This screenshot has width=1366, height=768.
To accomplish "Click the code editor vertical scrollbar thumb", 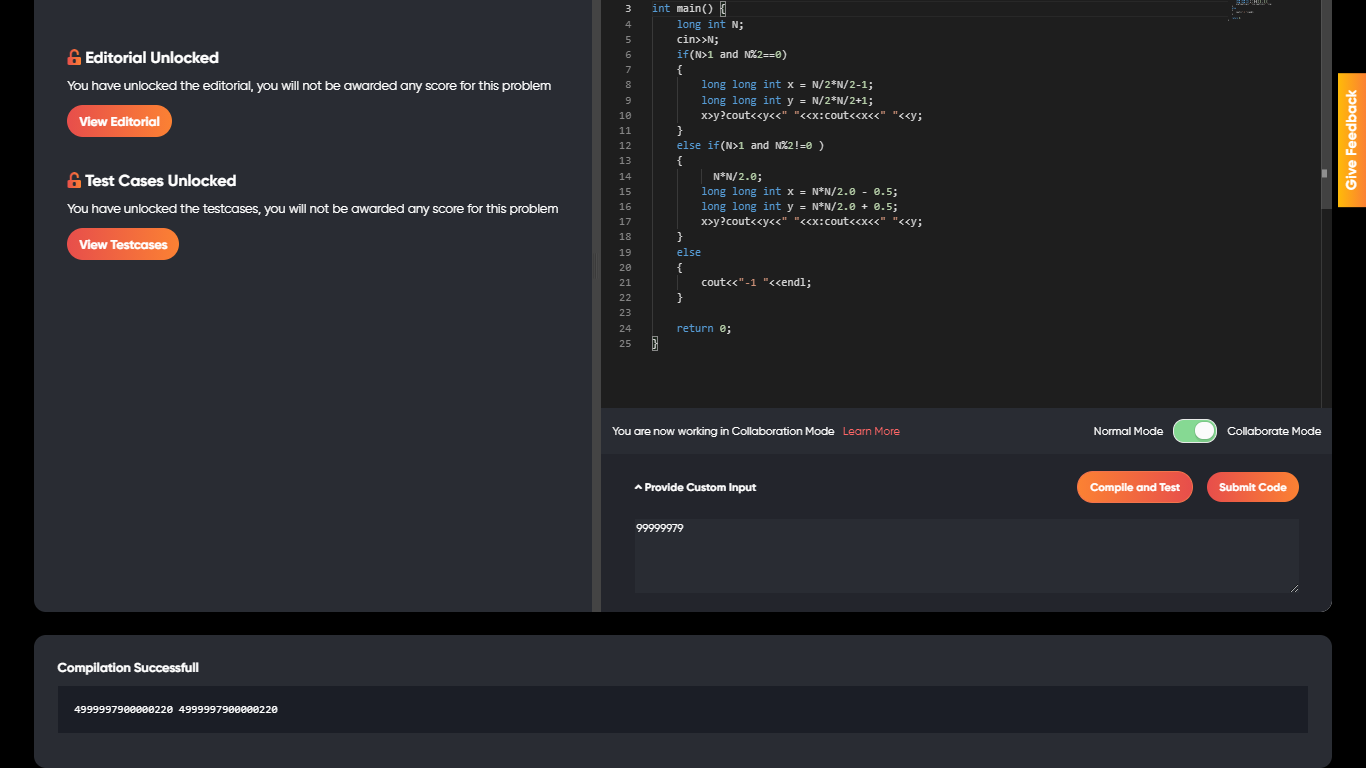I will click(1325, 173).
